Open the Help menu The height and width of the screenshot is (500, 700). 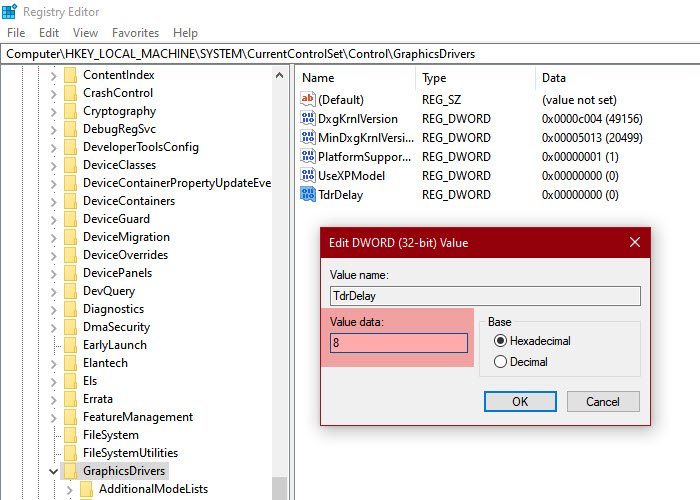coord(185,33)
